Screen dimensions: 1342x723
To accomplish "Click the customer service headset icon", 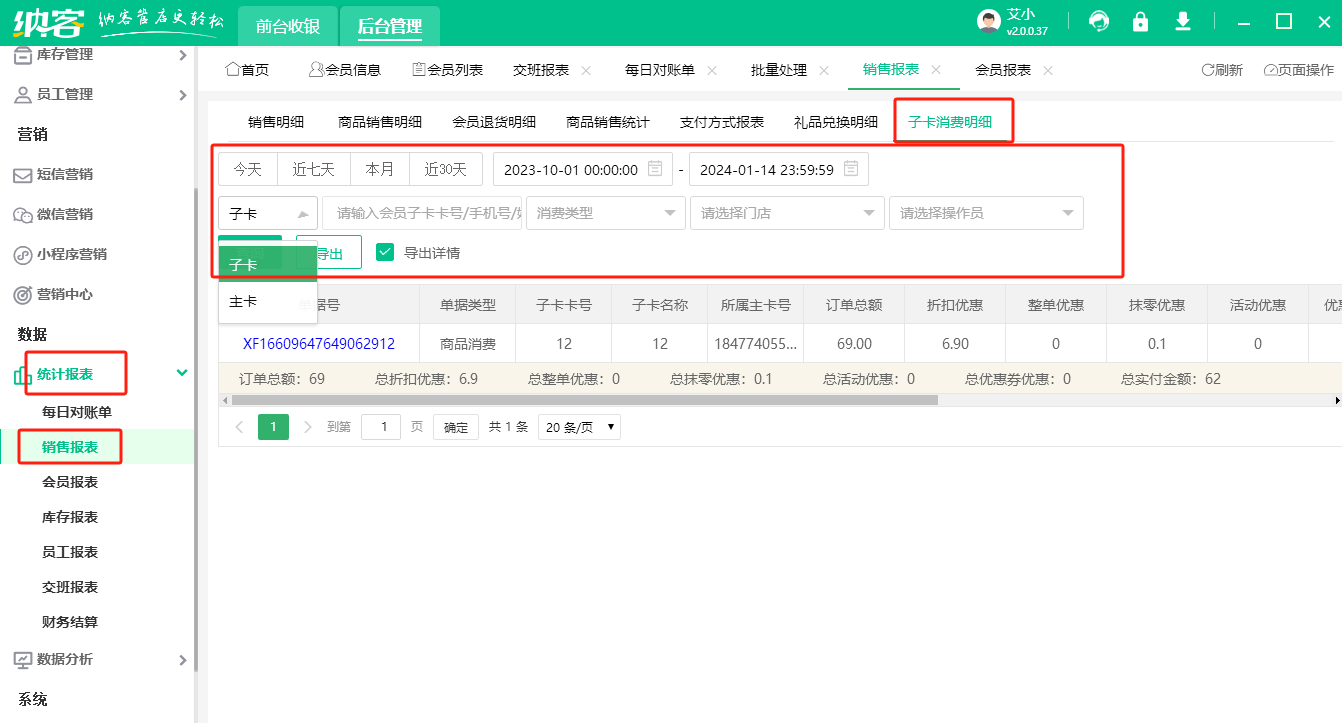I will point(1099,22).
